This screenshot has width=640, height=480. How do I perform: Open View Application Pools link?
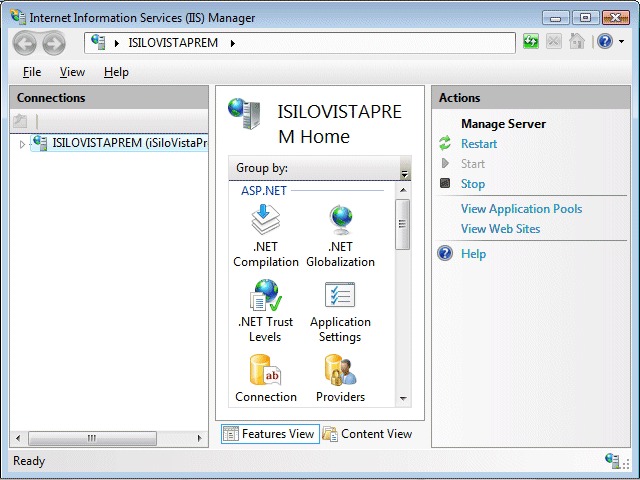520,209
